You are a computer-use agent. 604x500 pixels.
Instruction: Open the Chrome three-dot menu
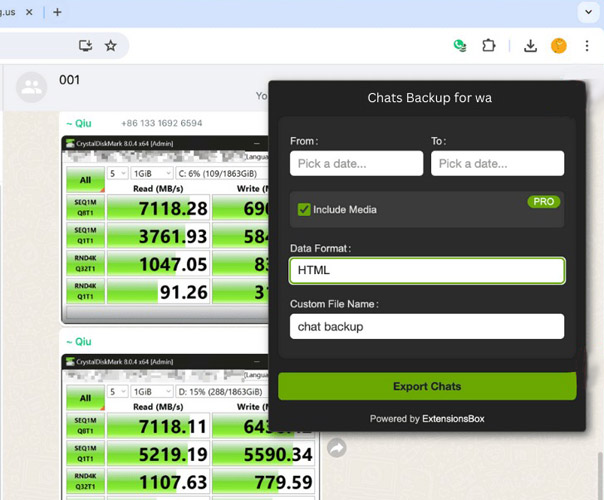pos(587,46)
